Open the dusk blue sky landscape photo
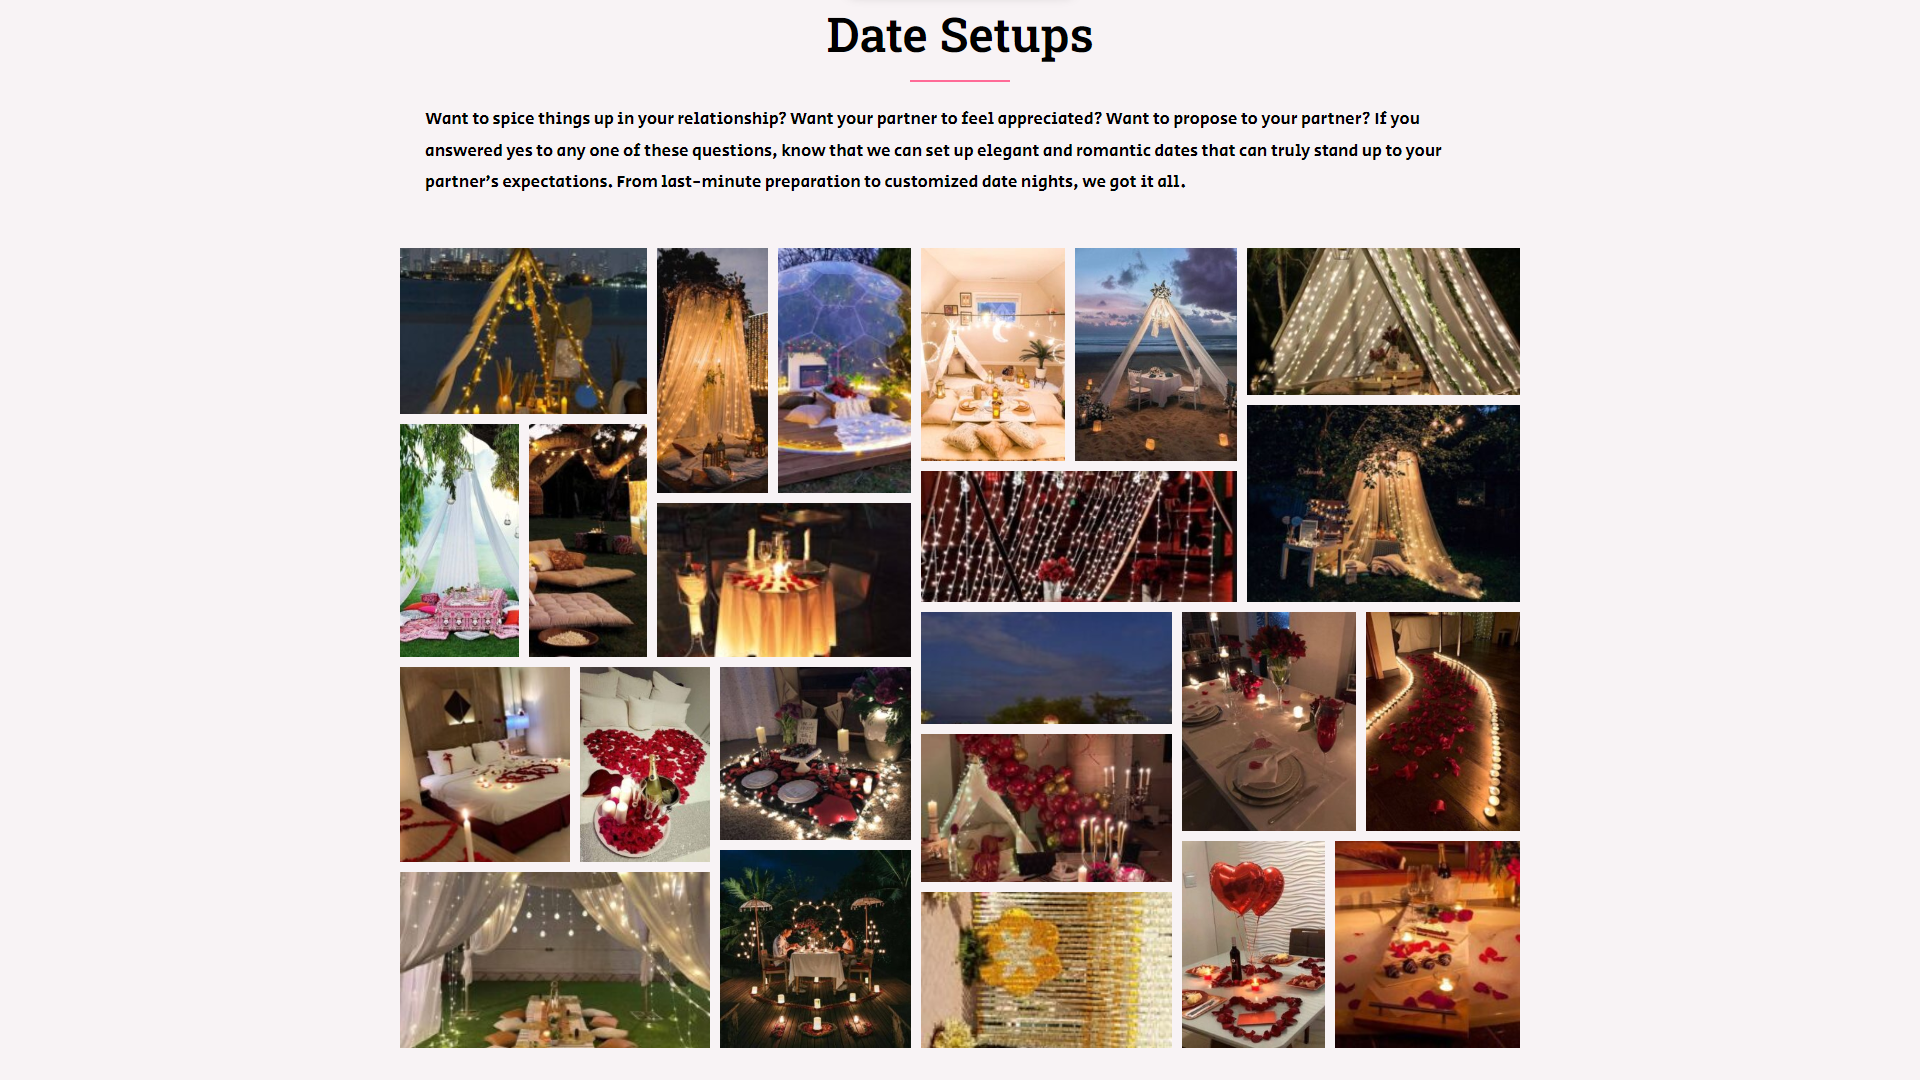The width and height of the screenshot is (1920, 1080). point(1046,668)
